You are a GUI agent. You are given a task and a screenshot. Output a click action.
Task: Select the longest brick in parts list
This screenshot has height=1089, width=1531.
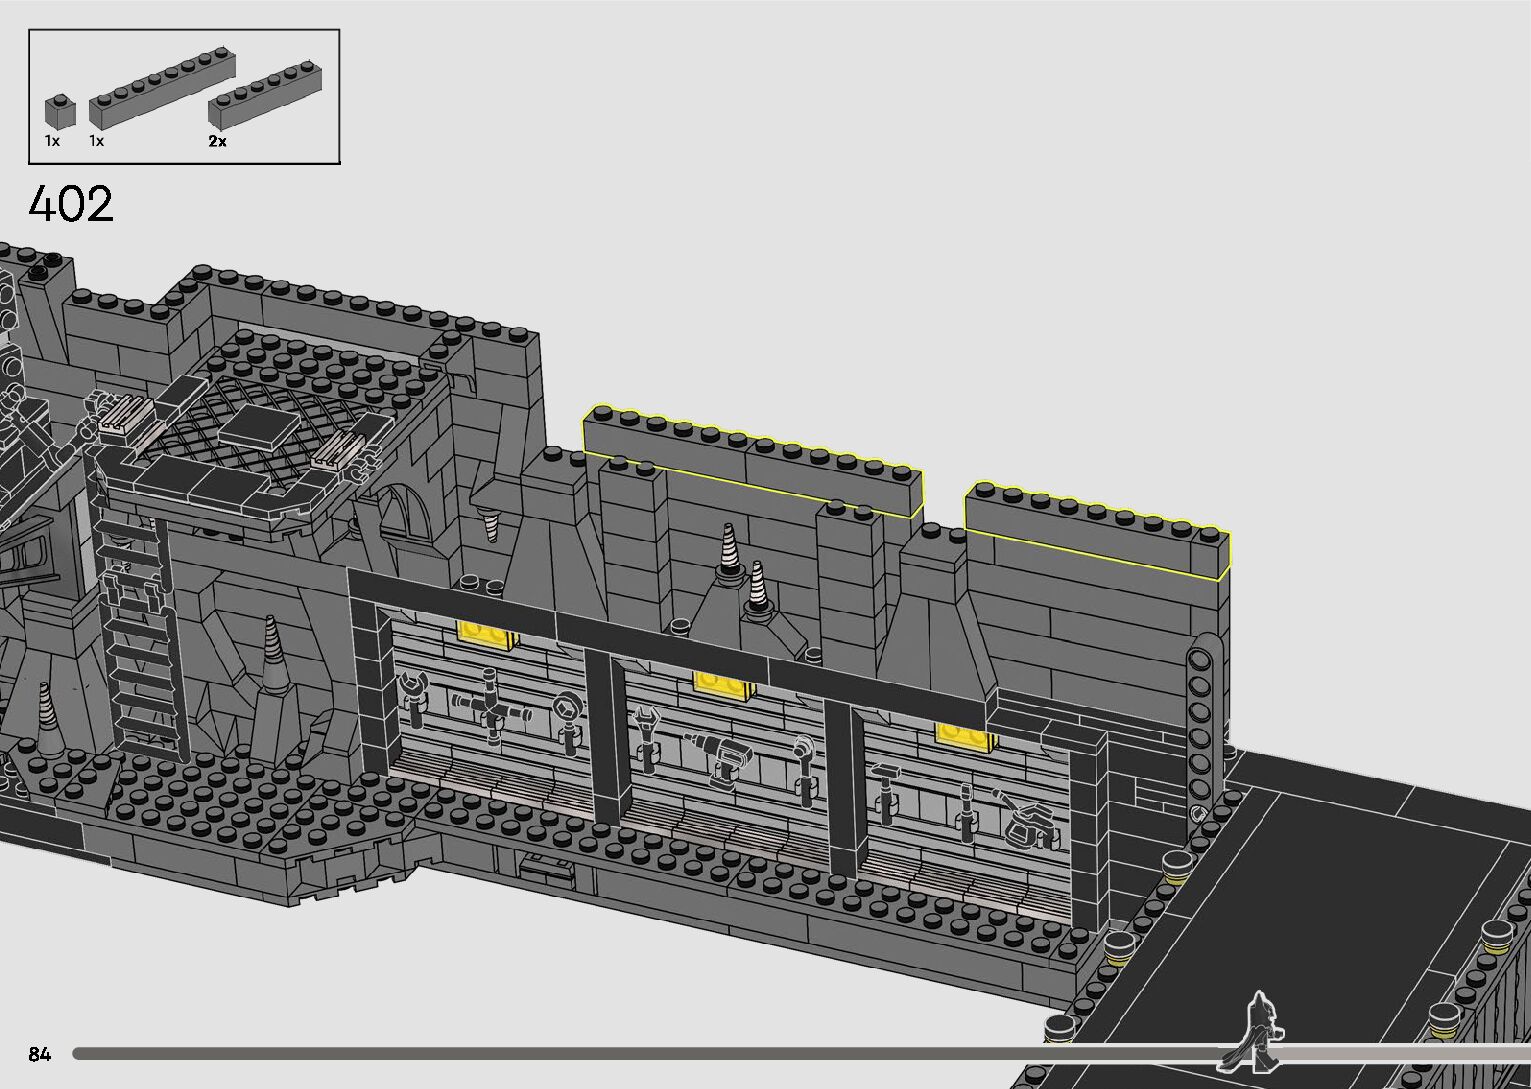(162, 89)
